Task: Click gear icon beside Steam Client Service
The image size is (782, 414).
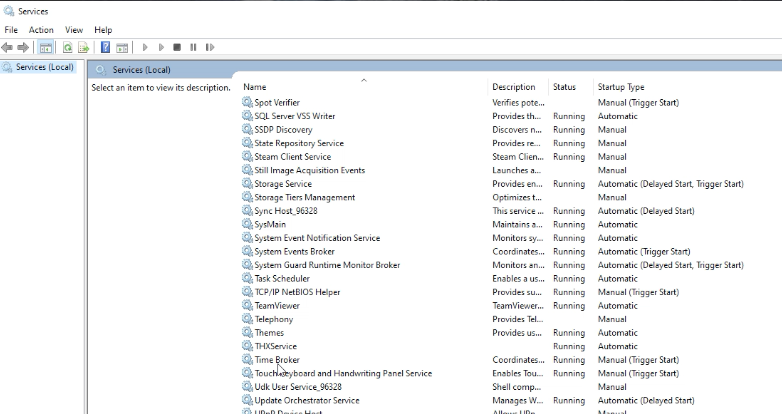Action: click(247, 156)
